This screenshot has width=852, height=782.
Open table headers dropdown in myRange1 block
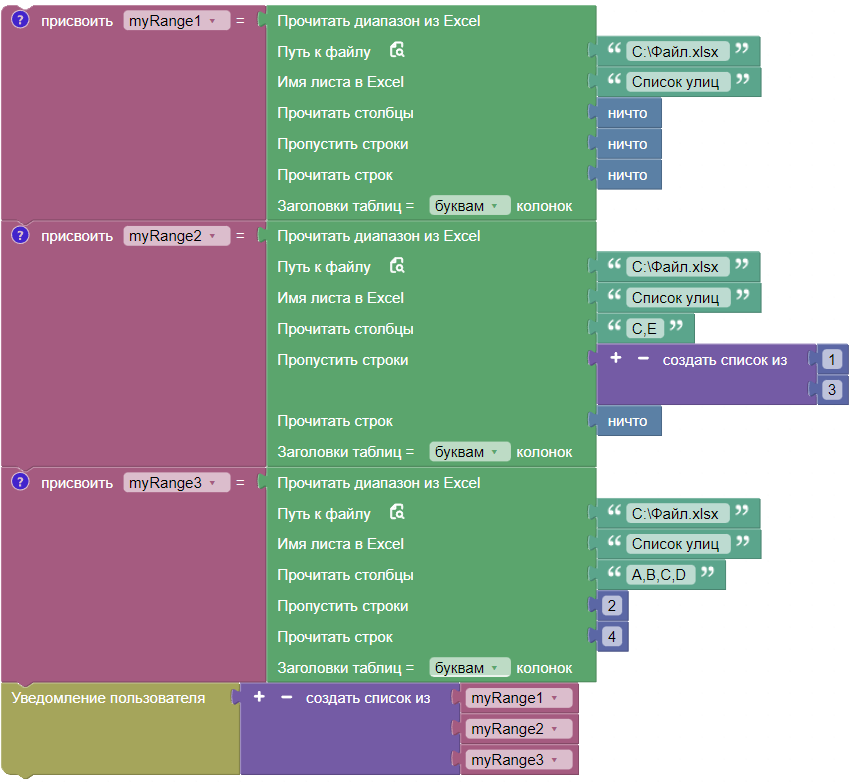(x=469, y=206)
